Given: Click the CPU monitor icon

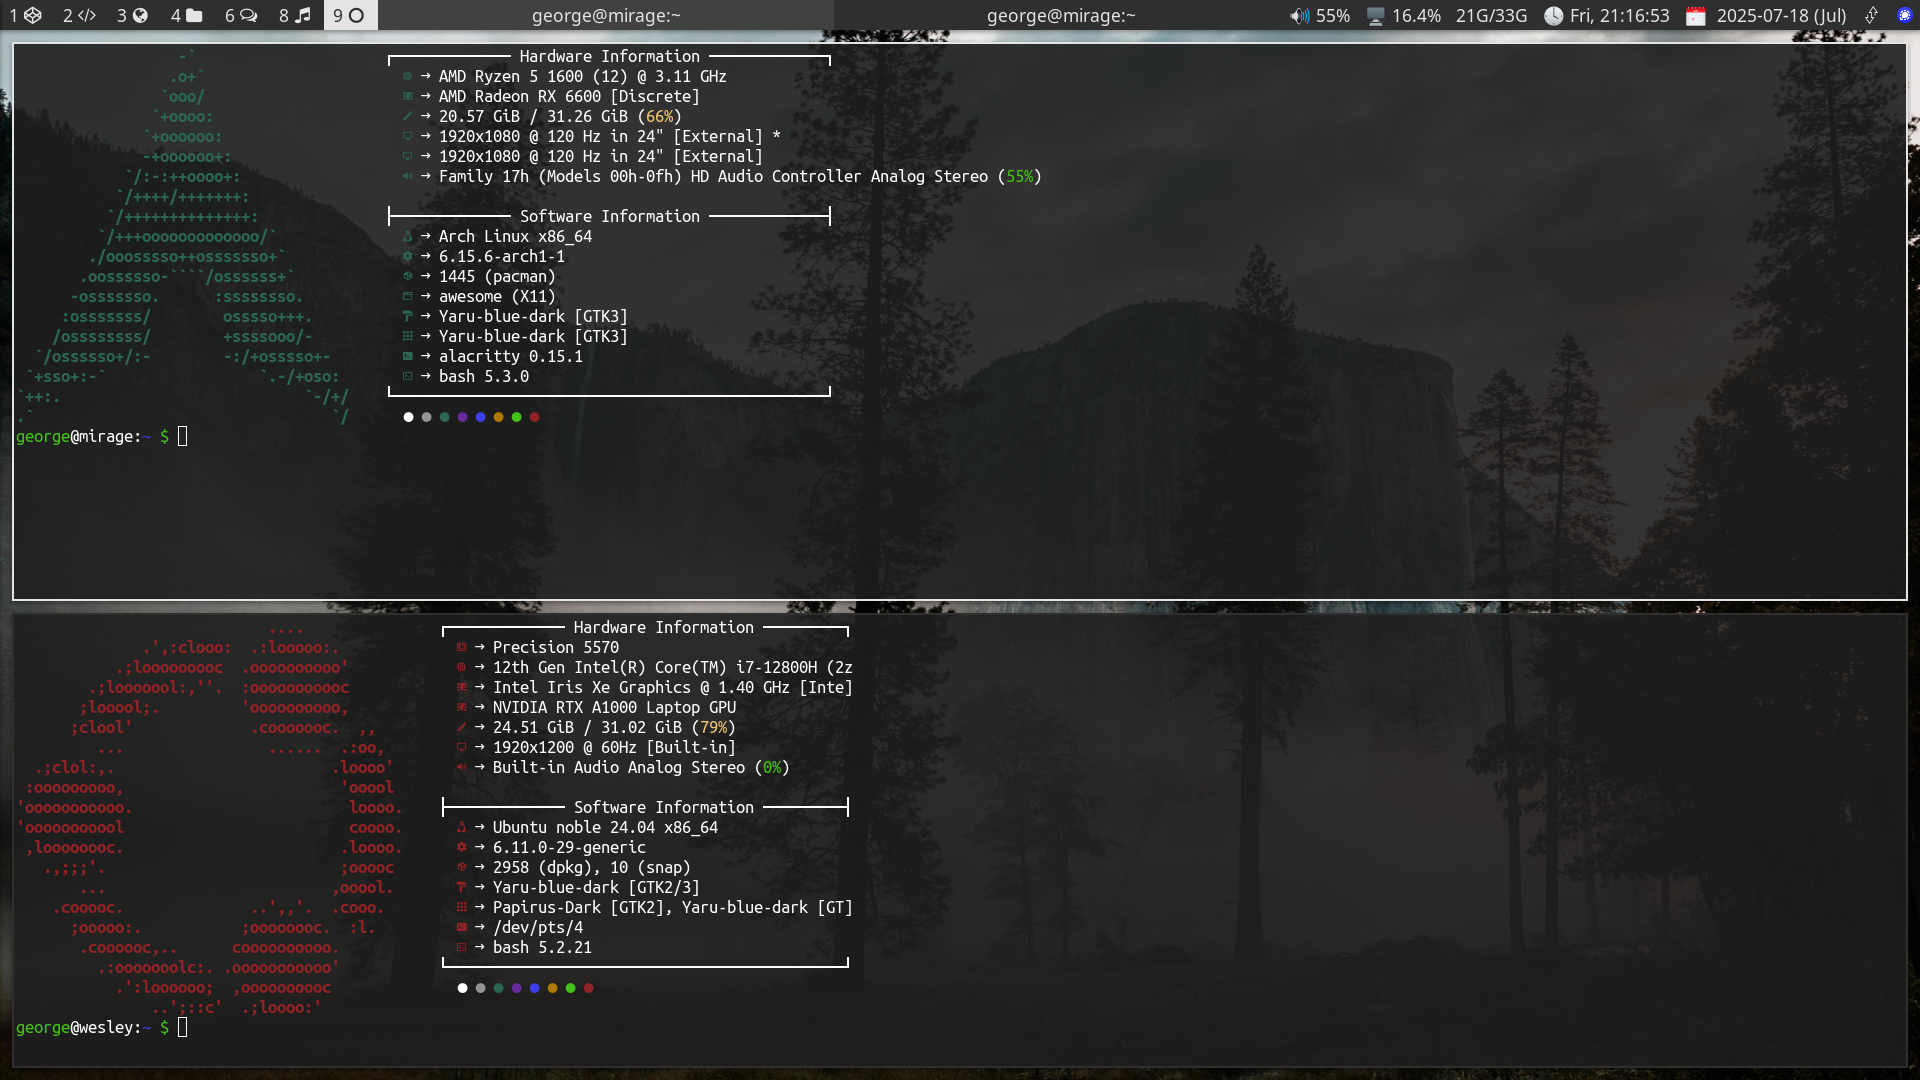Looking at the screenshot, I should [x=1376, y=16].
